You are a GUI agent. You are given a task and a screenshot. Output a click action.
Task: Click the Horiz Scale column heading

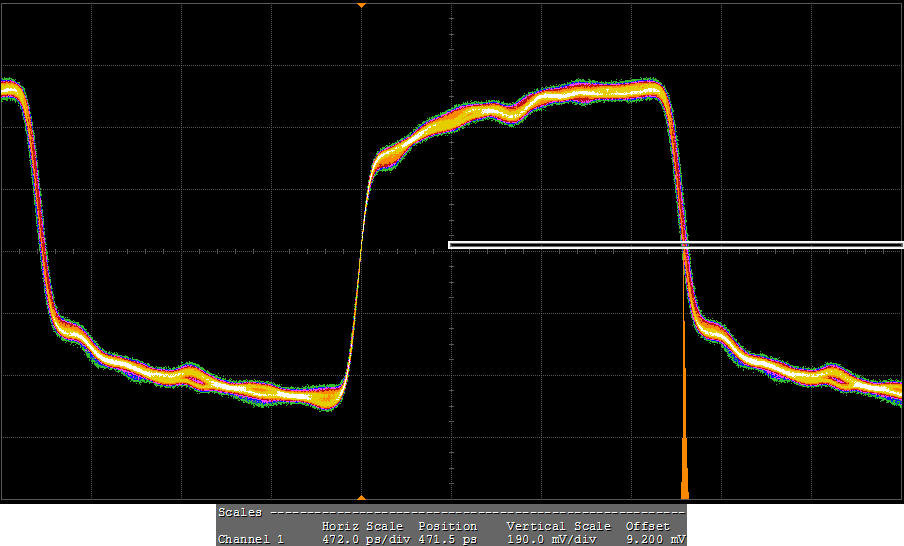point(362,526)
